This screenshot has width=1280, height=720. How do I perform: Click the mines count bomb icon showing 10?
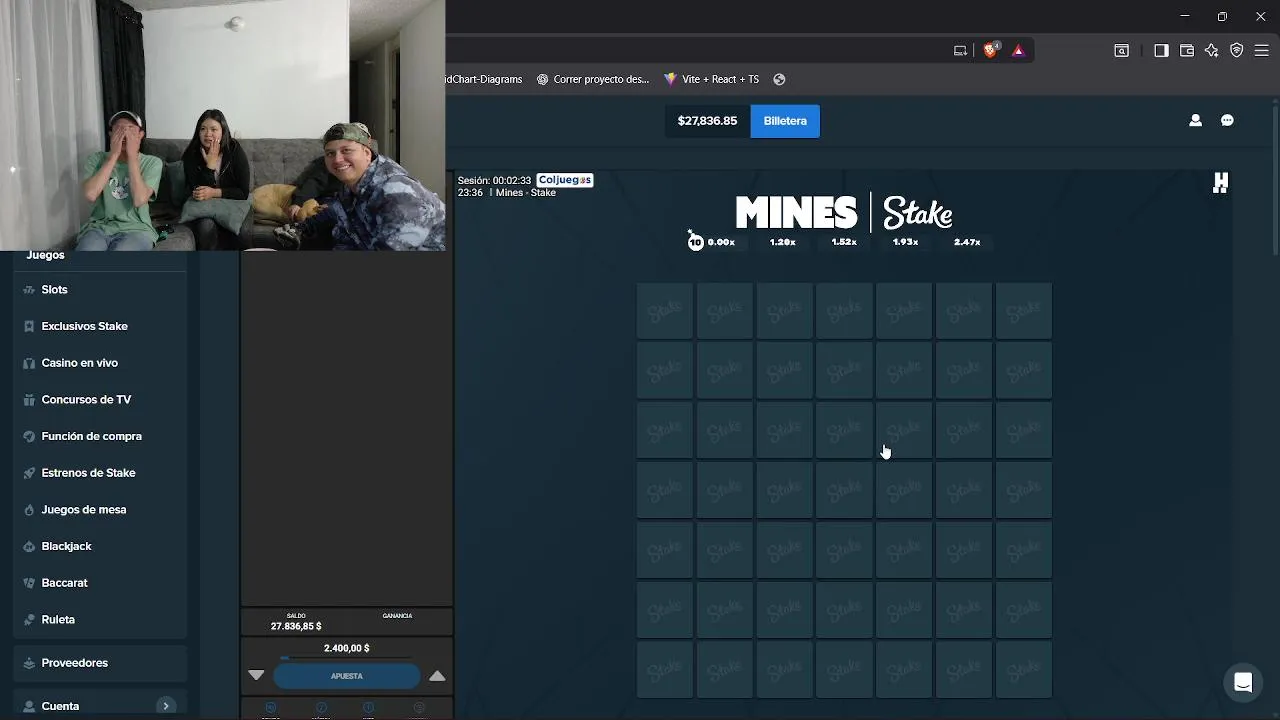pos(695,241)
